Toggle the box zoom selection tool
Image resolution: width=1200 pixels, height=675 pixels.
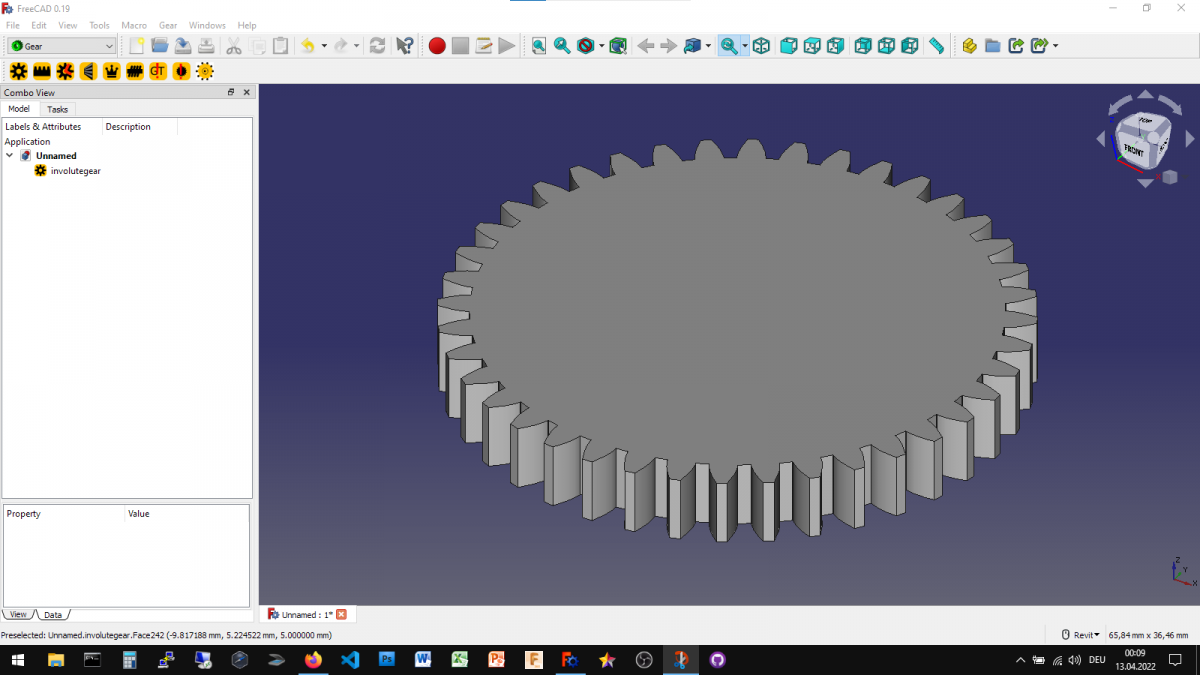tap(731, 45)
